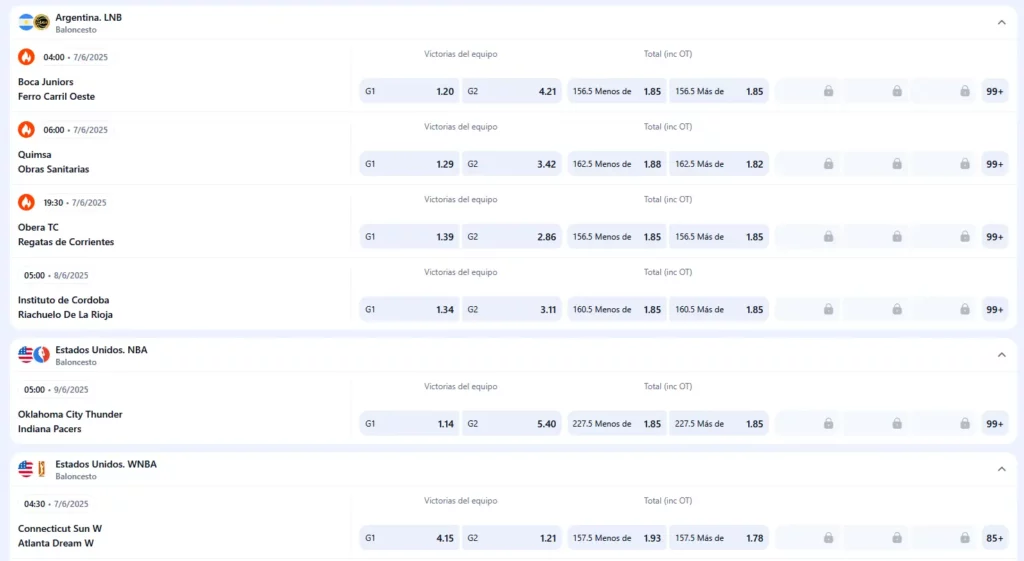This screenshot has width=1024, height=561.
Task: Open 85+ markets for Connecticut Sun match
Action: [994, 538]
